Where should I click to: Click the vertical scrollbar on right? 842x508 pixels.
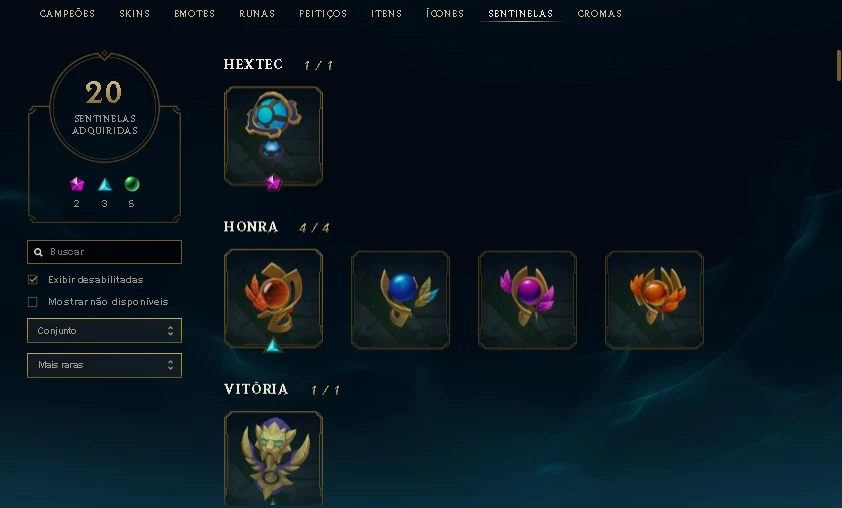coord(839,66)
